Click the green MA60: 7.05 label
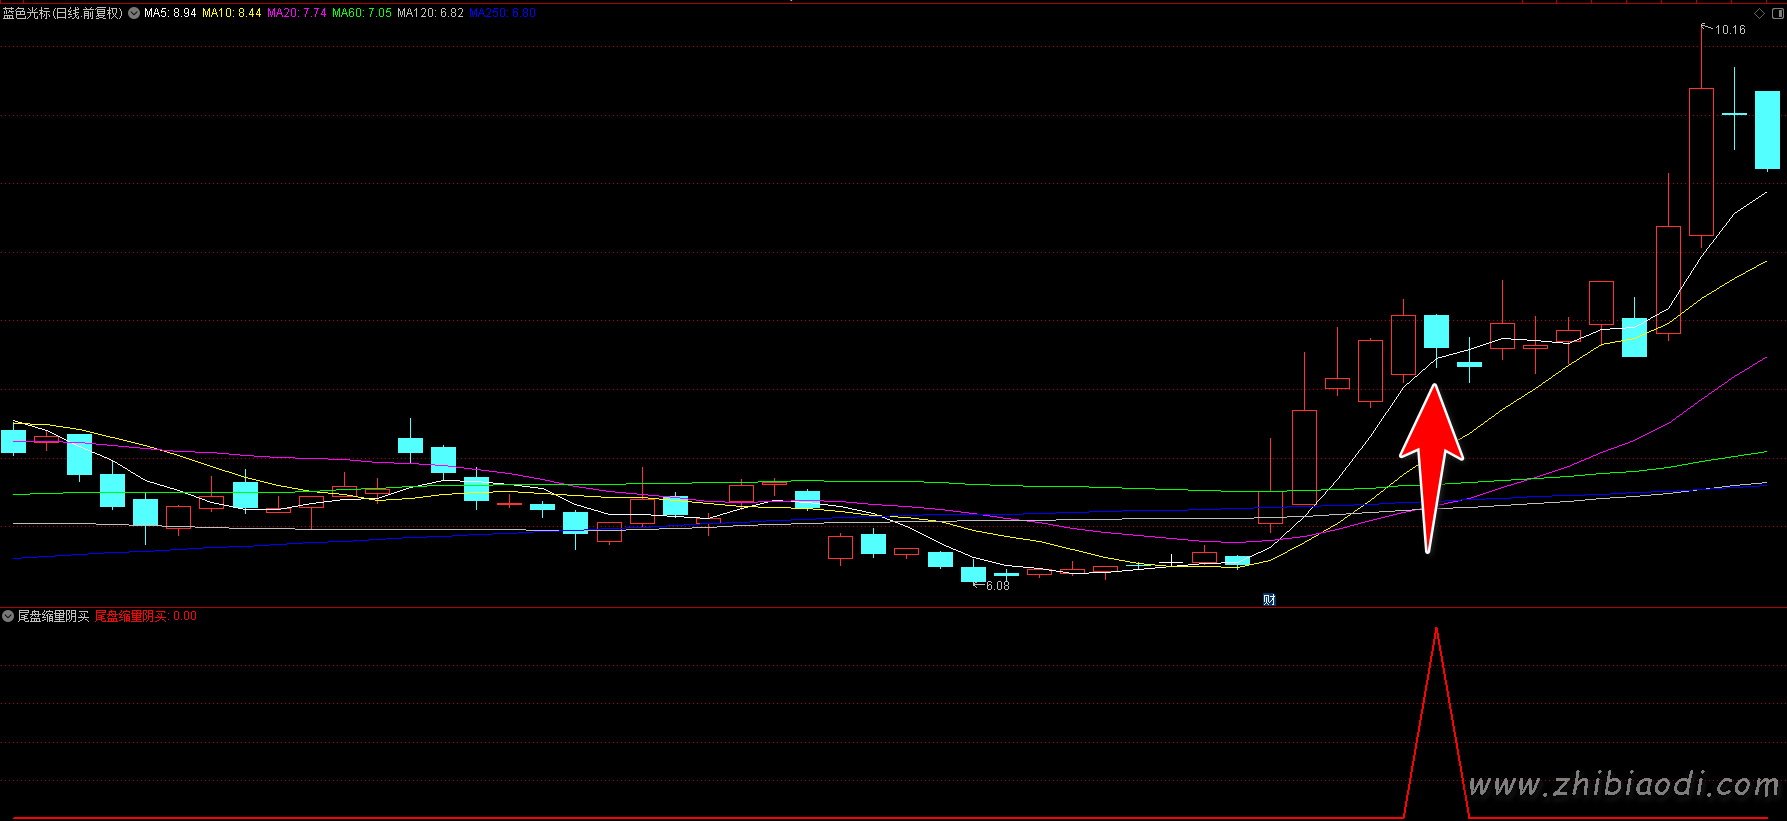1787x821 pixels. (362, 13)
